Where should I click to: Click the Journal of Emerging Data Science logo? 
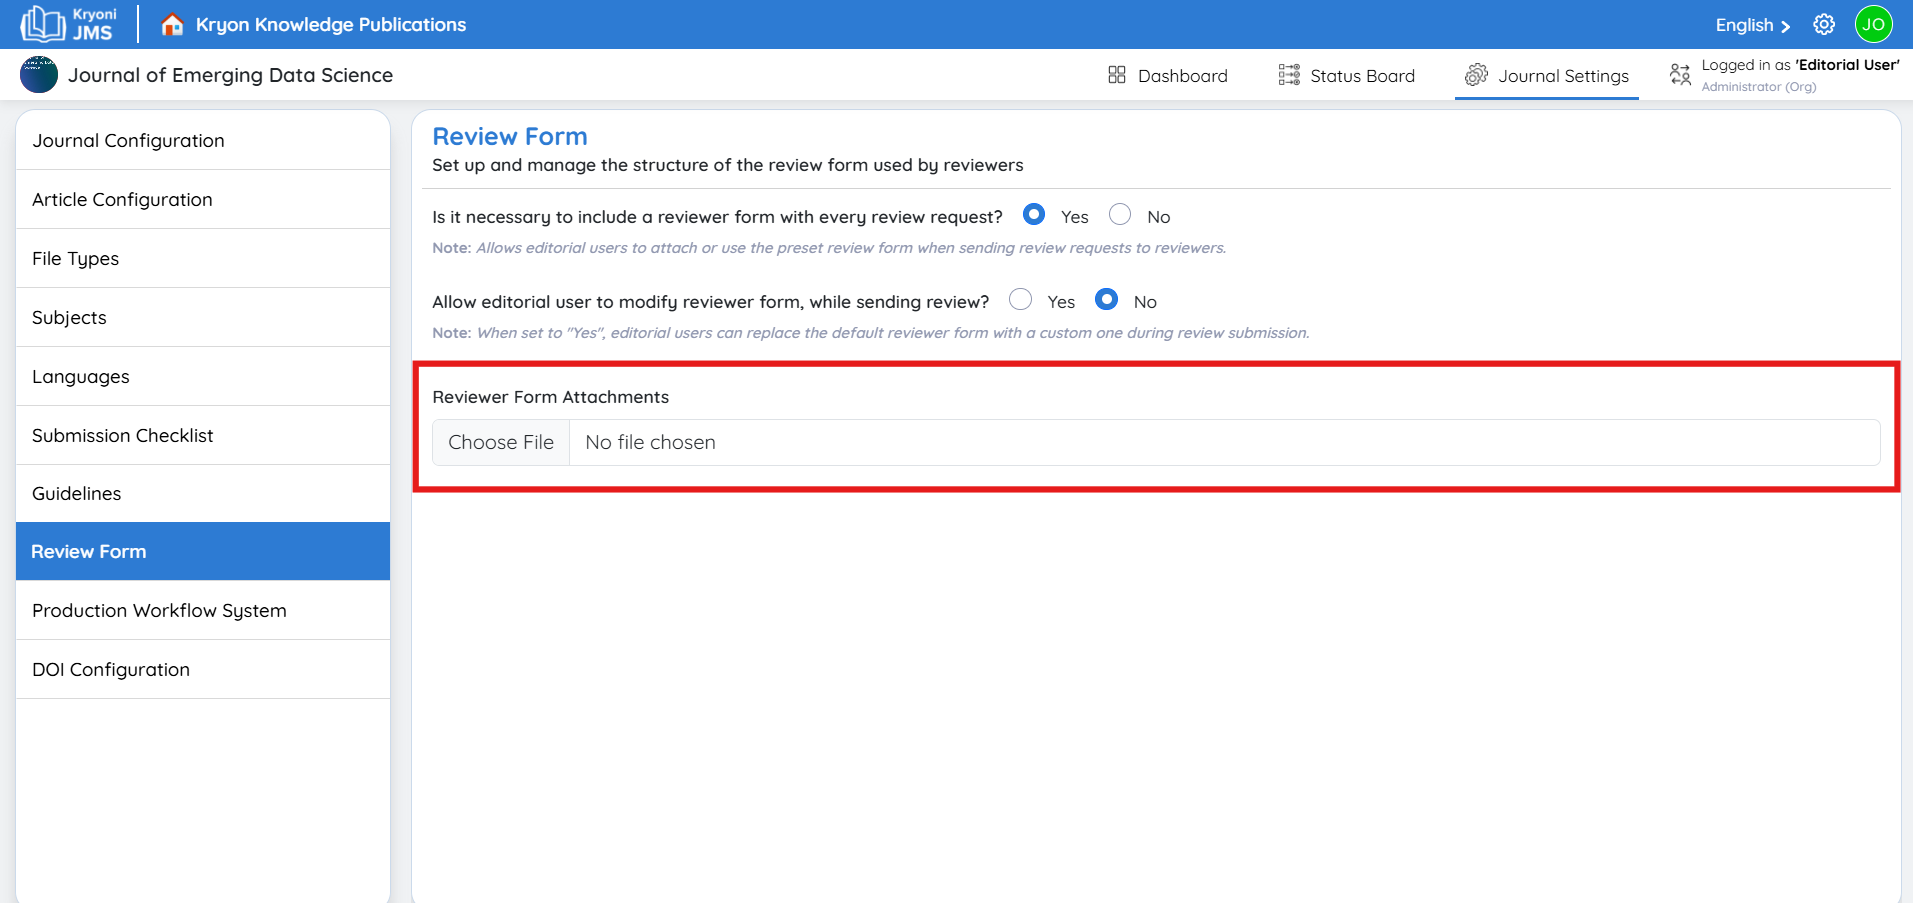click(39, 75)
